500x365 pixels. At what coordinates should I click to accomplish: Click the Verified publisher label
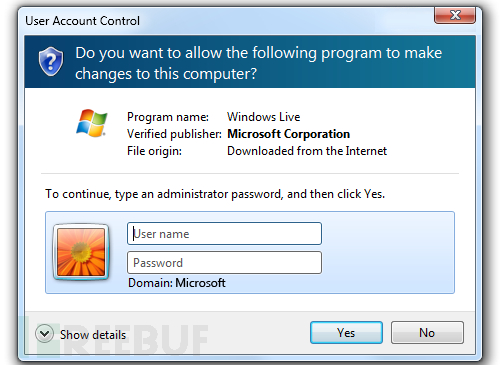pos(174,134)
